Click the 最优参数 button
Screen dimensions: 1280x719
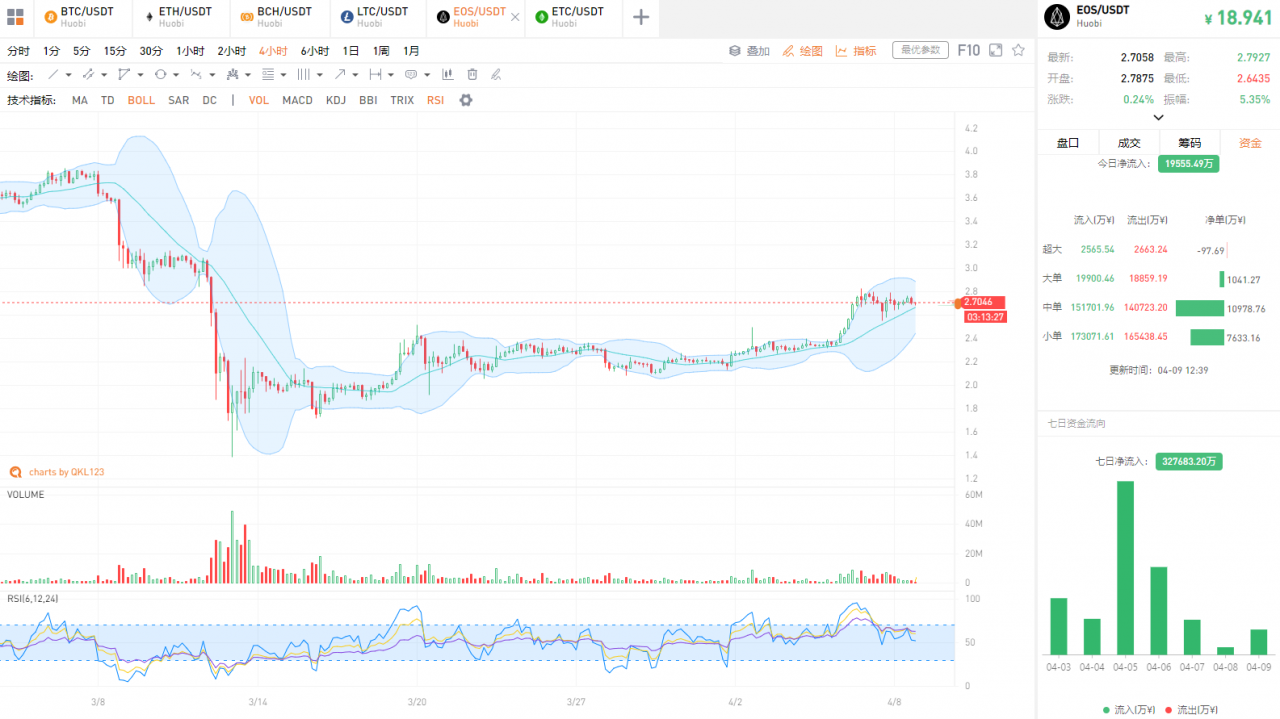[x=920, y=50]
